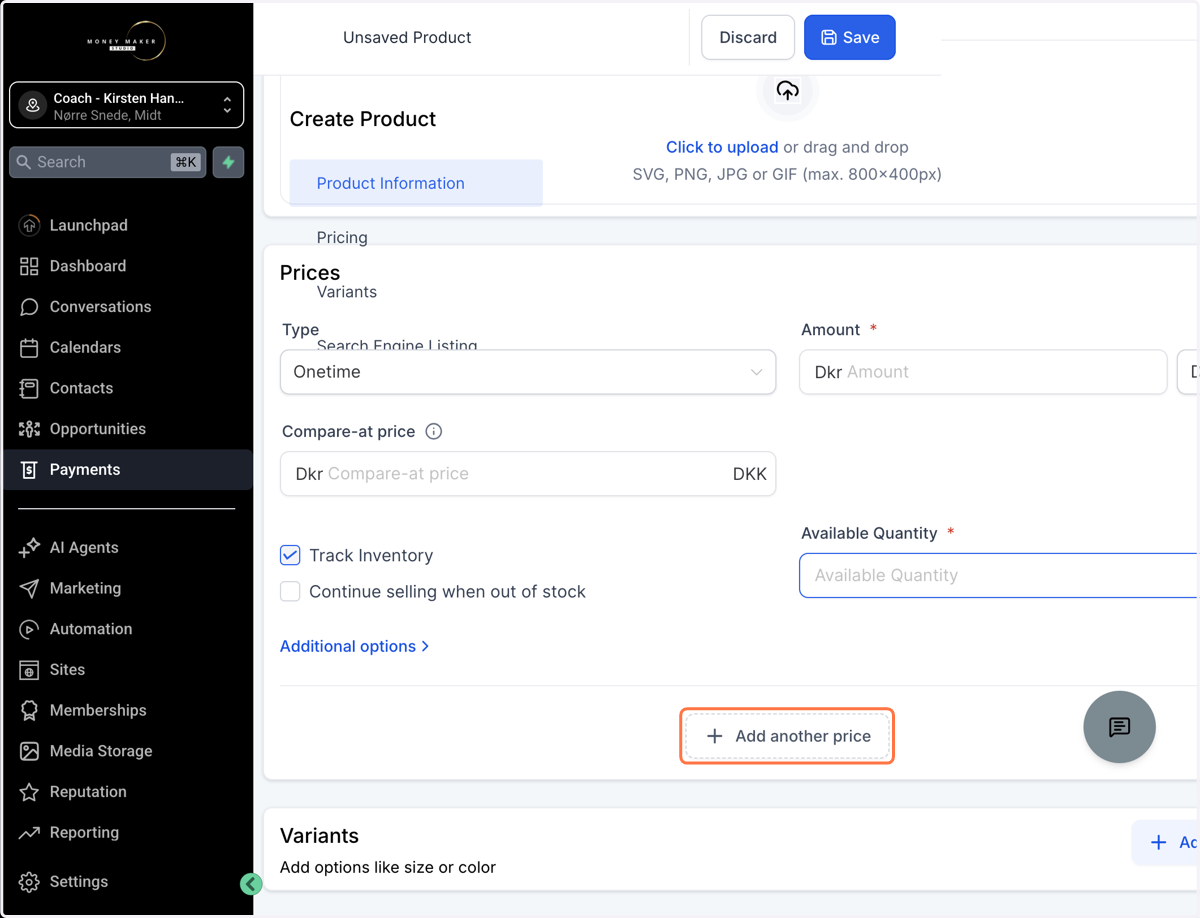Open the Coach account switcher dropdown

tap(126, 105)
